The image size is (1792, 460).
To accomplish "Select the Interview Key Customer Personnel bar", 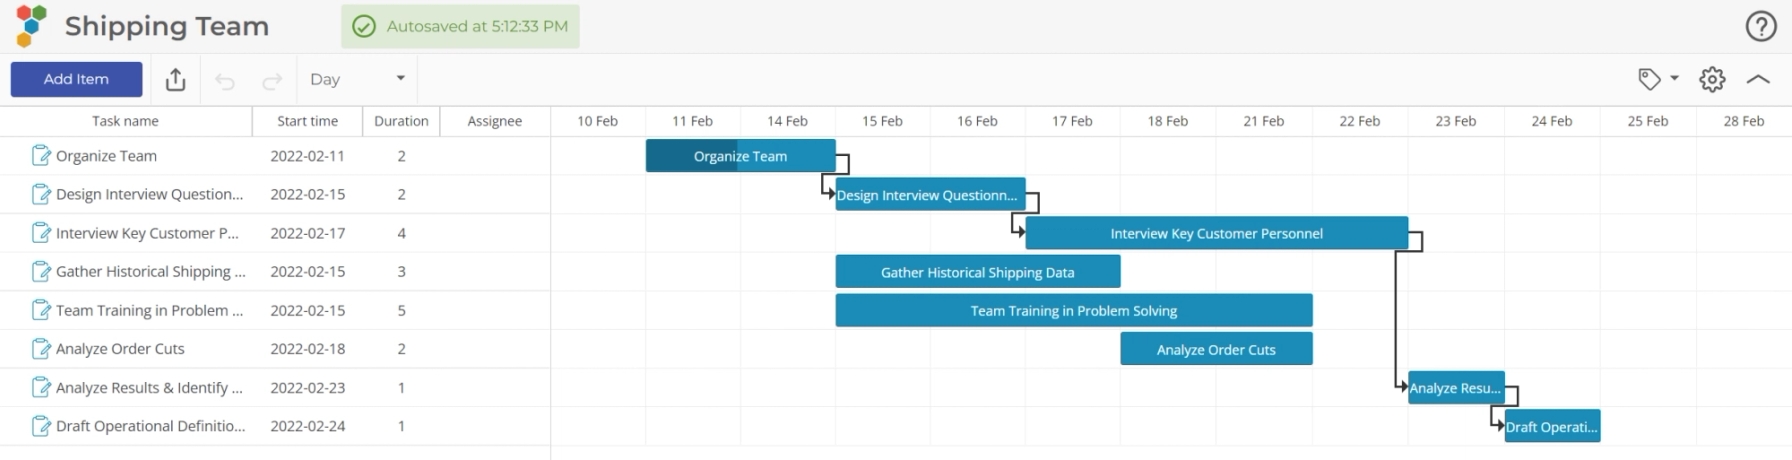I will pos(1216,233).
